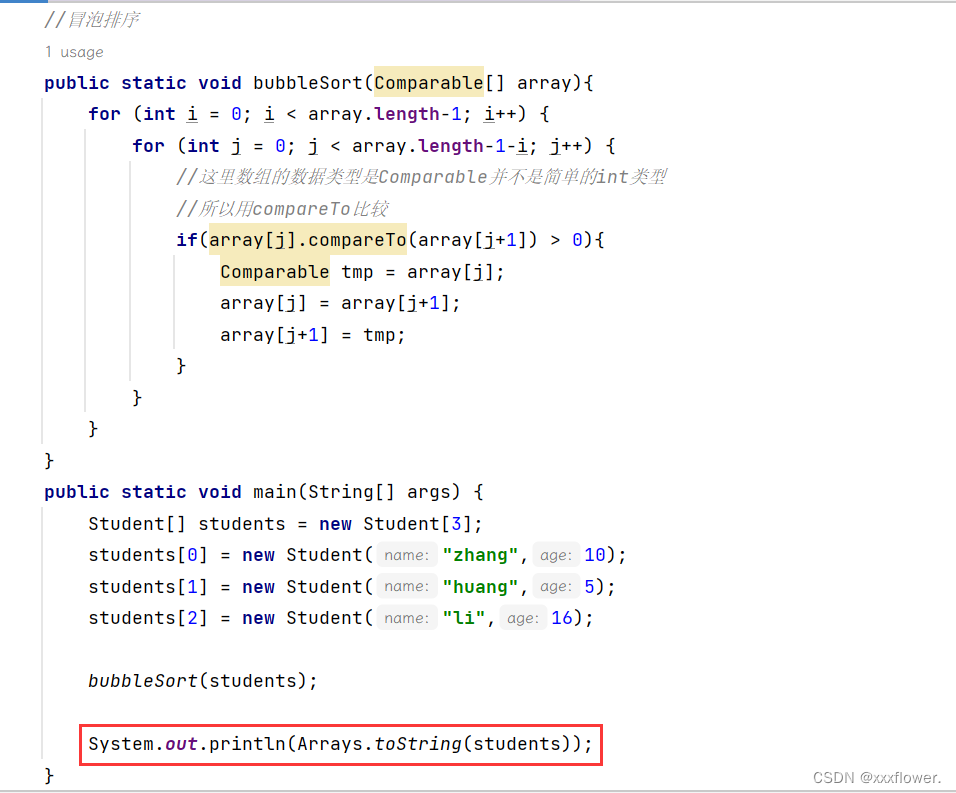Click the "//冒泡排序" comment line
Viewport: 956px width, 793px height.
91,20
